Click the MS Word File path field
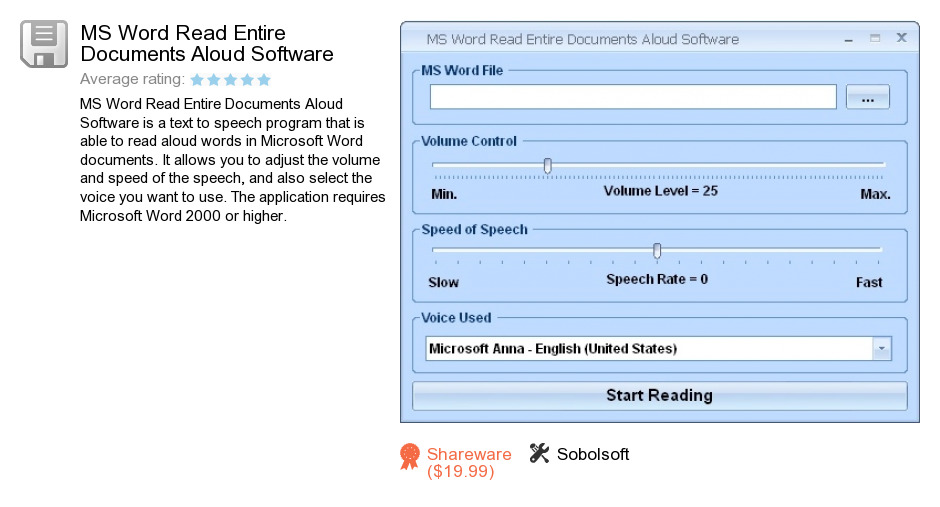Image resolution: width=940 pixels, height=507 pixels. point(633,97)
